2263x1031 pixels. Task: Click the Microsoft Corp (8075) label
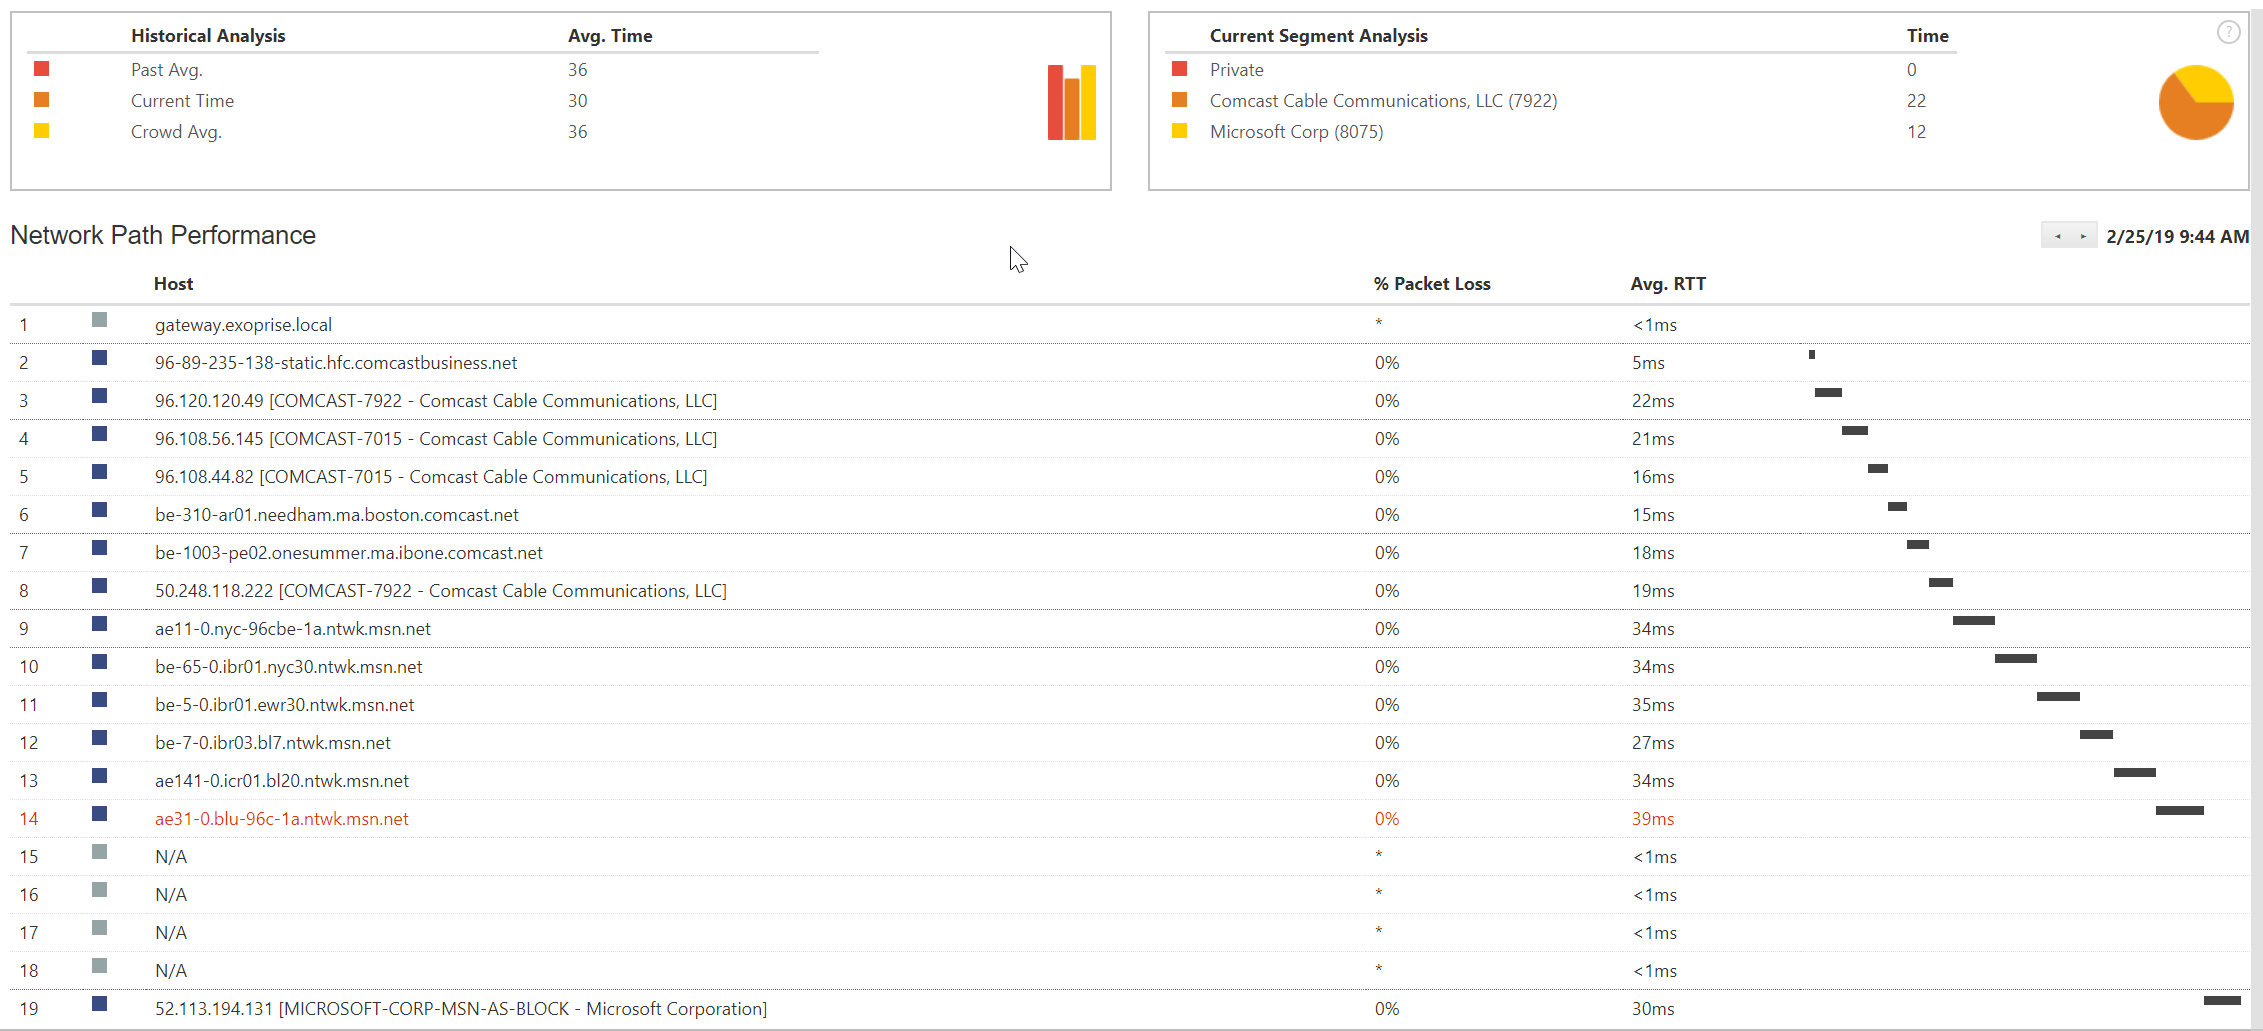click(x=1297, y=132)
